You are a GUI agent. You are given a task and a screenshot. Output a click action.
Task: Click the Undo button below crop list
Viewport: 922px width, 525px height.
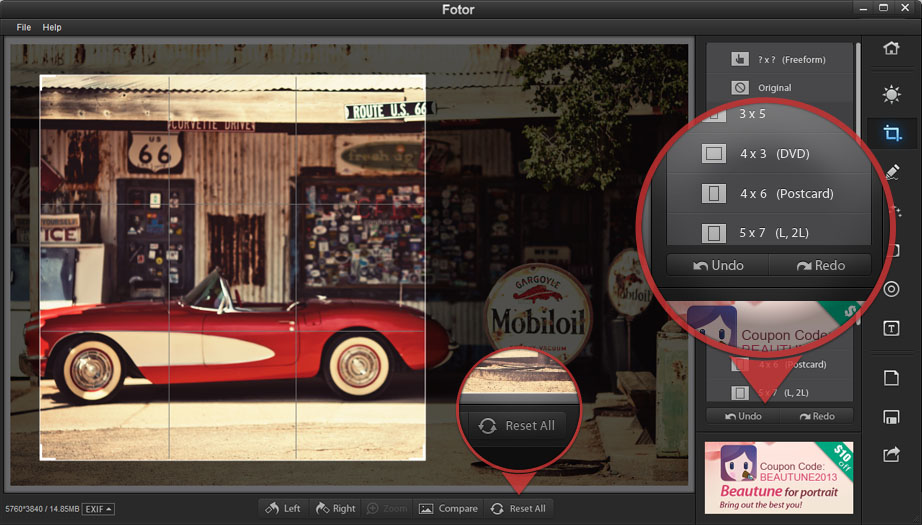tap(743, 416)
